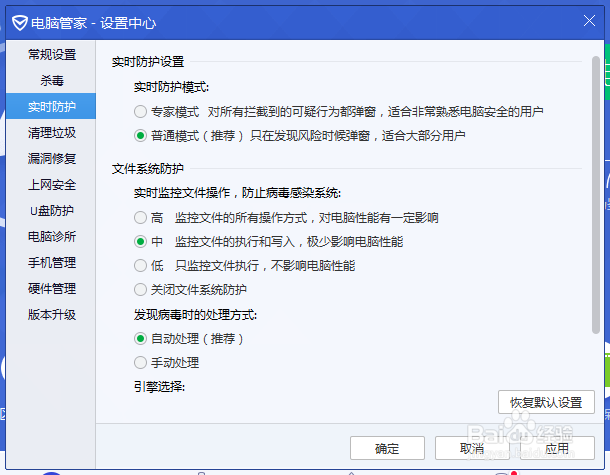Select the 专家模式 radio button

140,112
